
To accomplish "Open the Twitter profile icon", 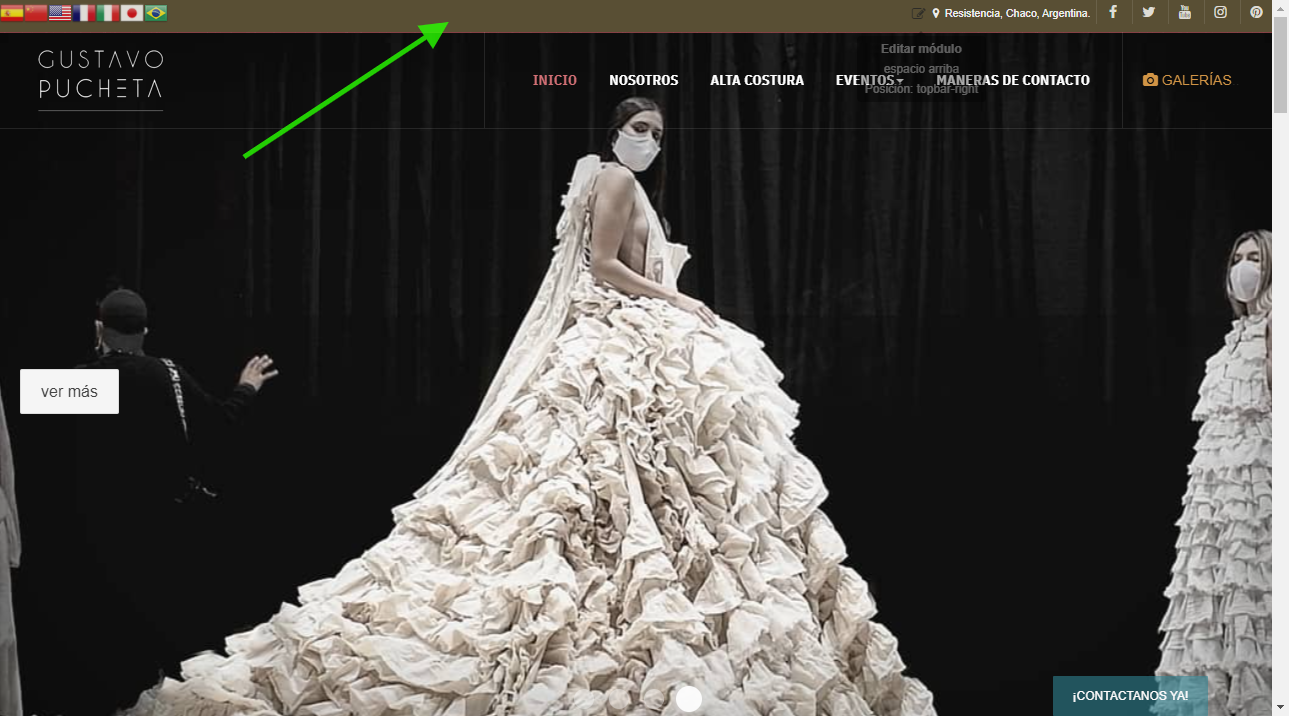I will (x=1149, y=12).
